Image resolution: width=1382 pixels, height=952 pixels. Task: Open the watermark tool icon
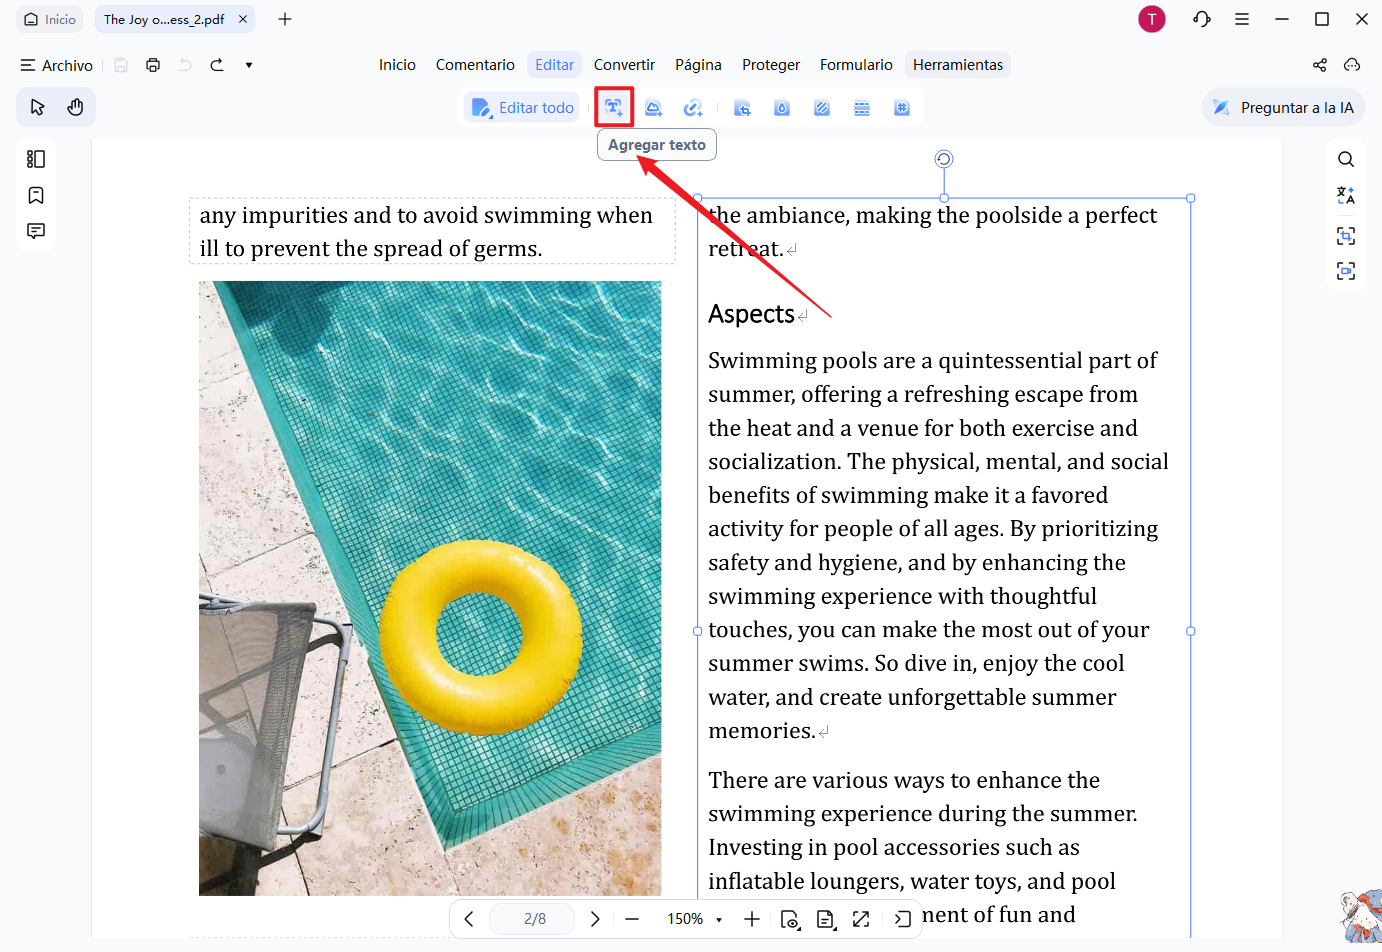[x=782, y=108]
